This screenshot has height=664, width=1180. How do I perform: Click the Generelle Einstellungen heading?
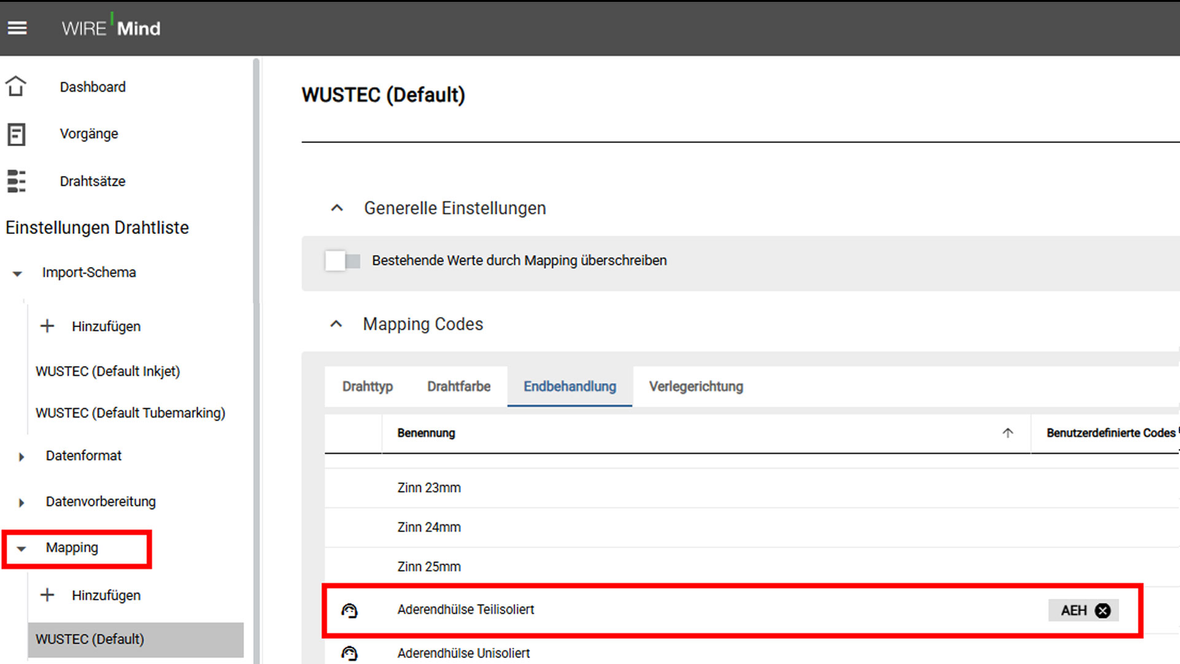tap(455, 208)
